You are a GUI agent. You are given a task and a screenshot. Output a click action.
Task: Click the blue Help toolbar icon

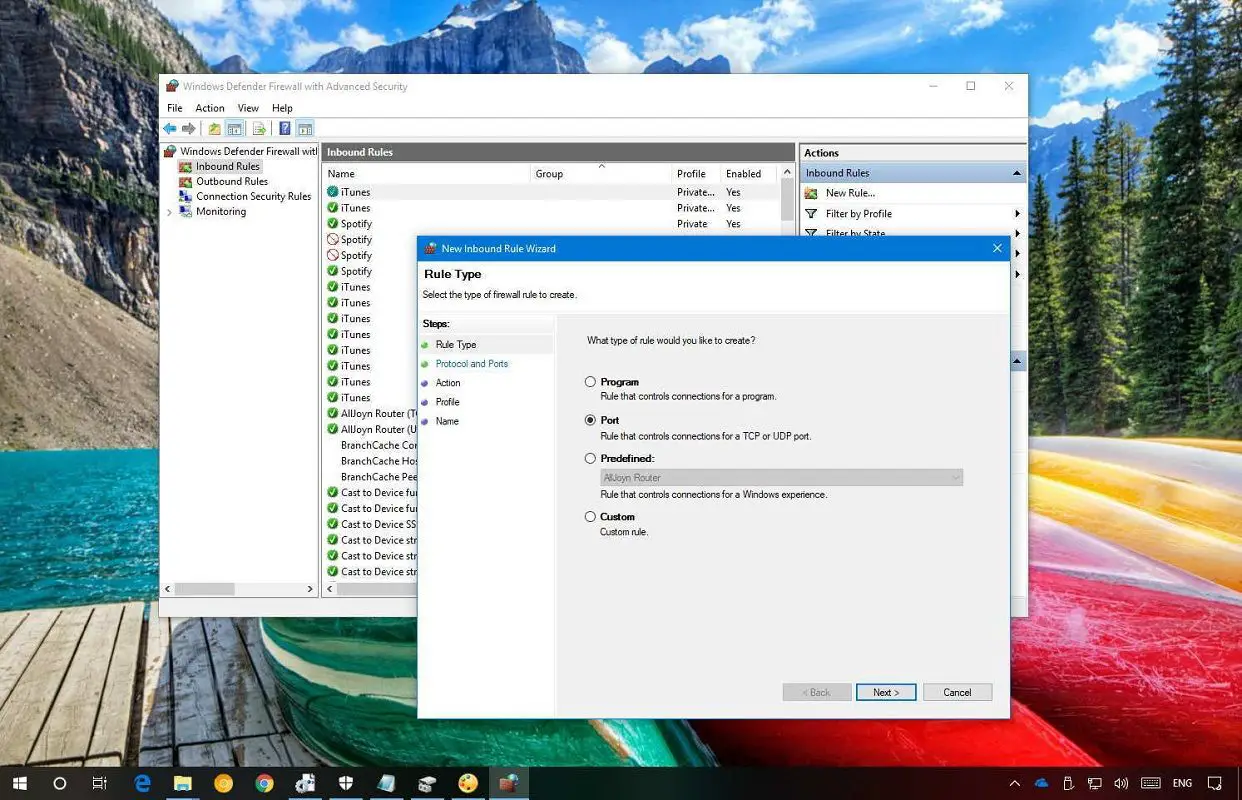coord(285,129)
